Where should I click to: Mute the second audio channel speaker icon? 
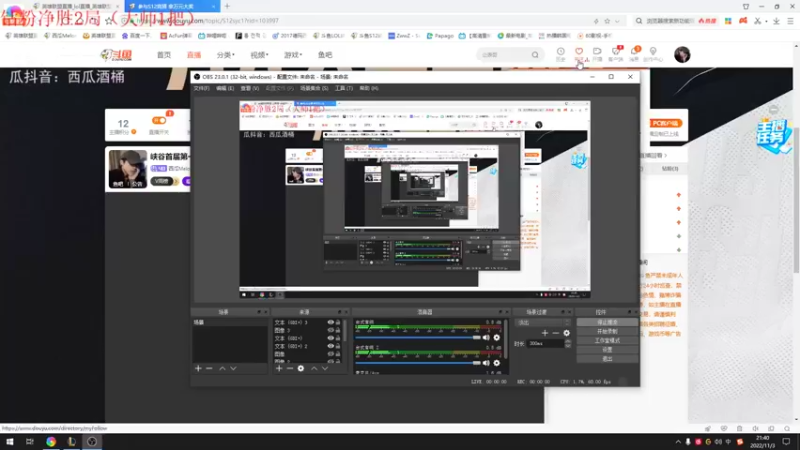tap(486, 363)
